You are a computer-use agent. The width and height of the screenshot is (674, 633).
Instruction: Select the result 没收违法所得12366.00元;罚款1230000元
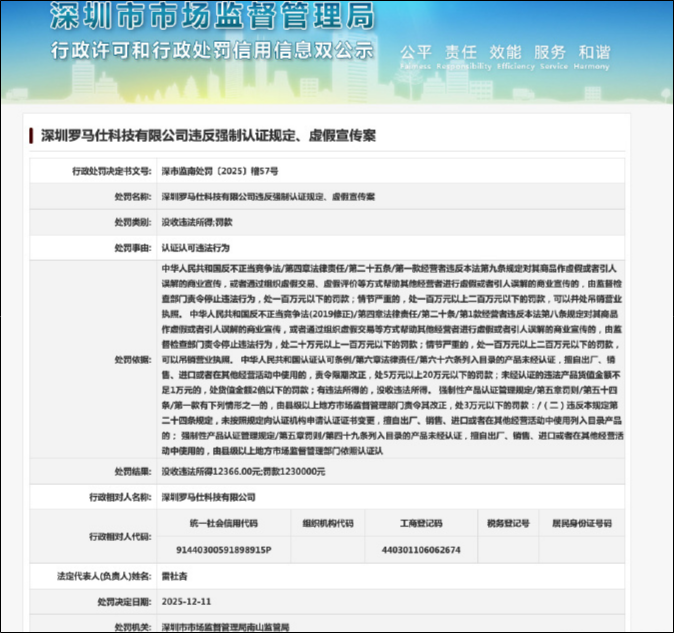click(243, 472)
